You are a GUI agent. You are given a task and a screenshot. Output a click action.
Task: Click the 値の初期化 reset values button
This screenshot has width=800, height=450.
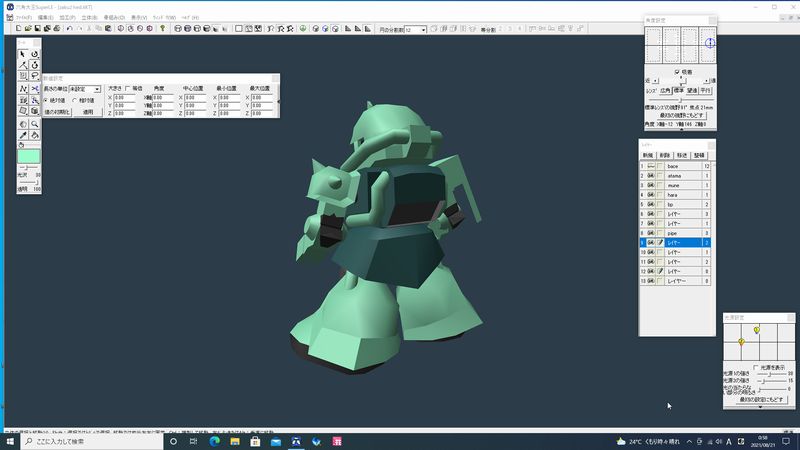[x=57, y=112]
